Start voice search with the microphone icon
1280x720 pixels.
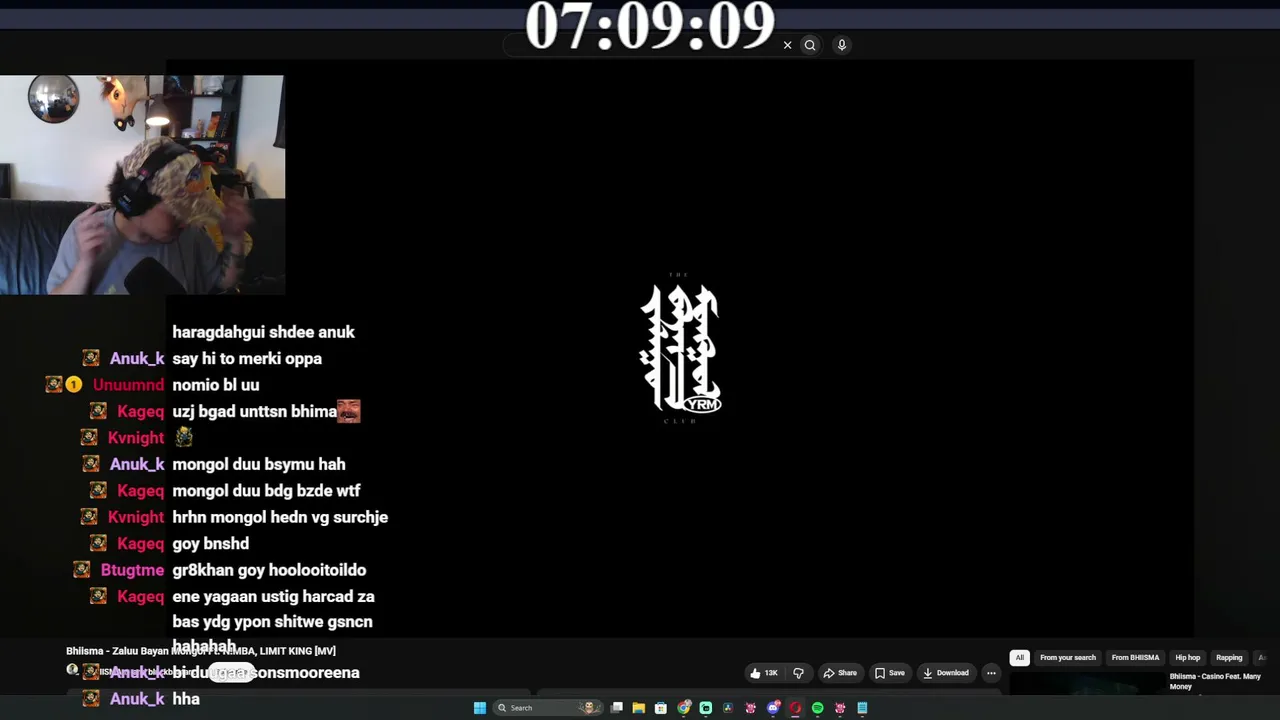click(x=842, y=45)
